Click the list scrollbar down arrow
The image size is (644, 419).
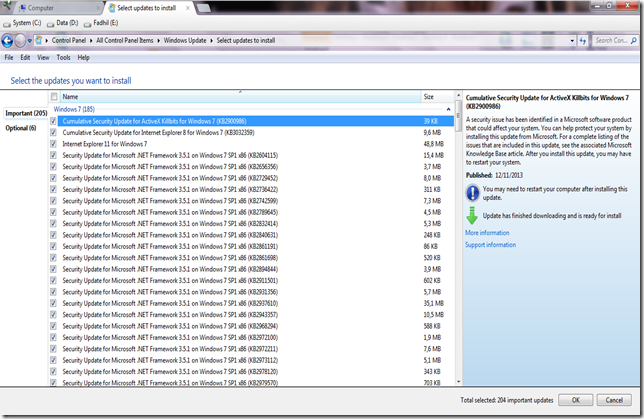pos(458,382)
